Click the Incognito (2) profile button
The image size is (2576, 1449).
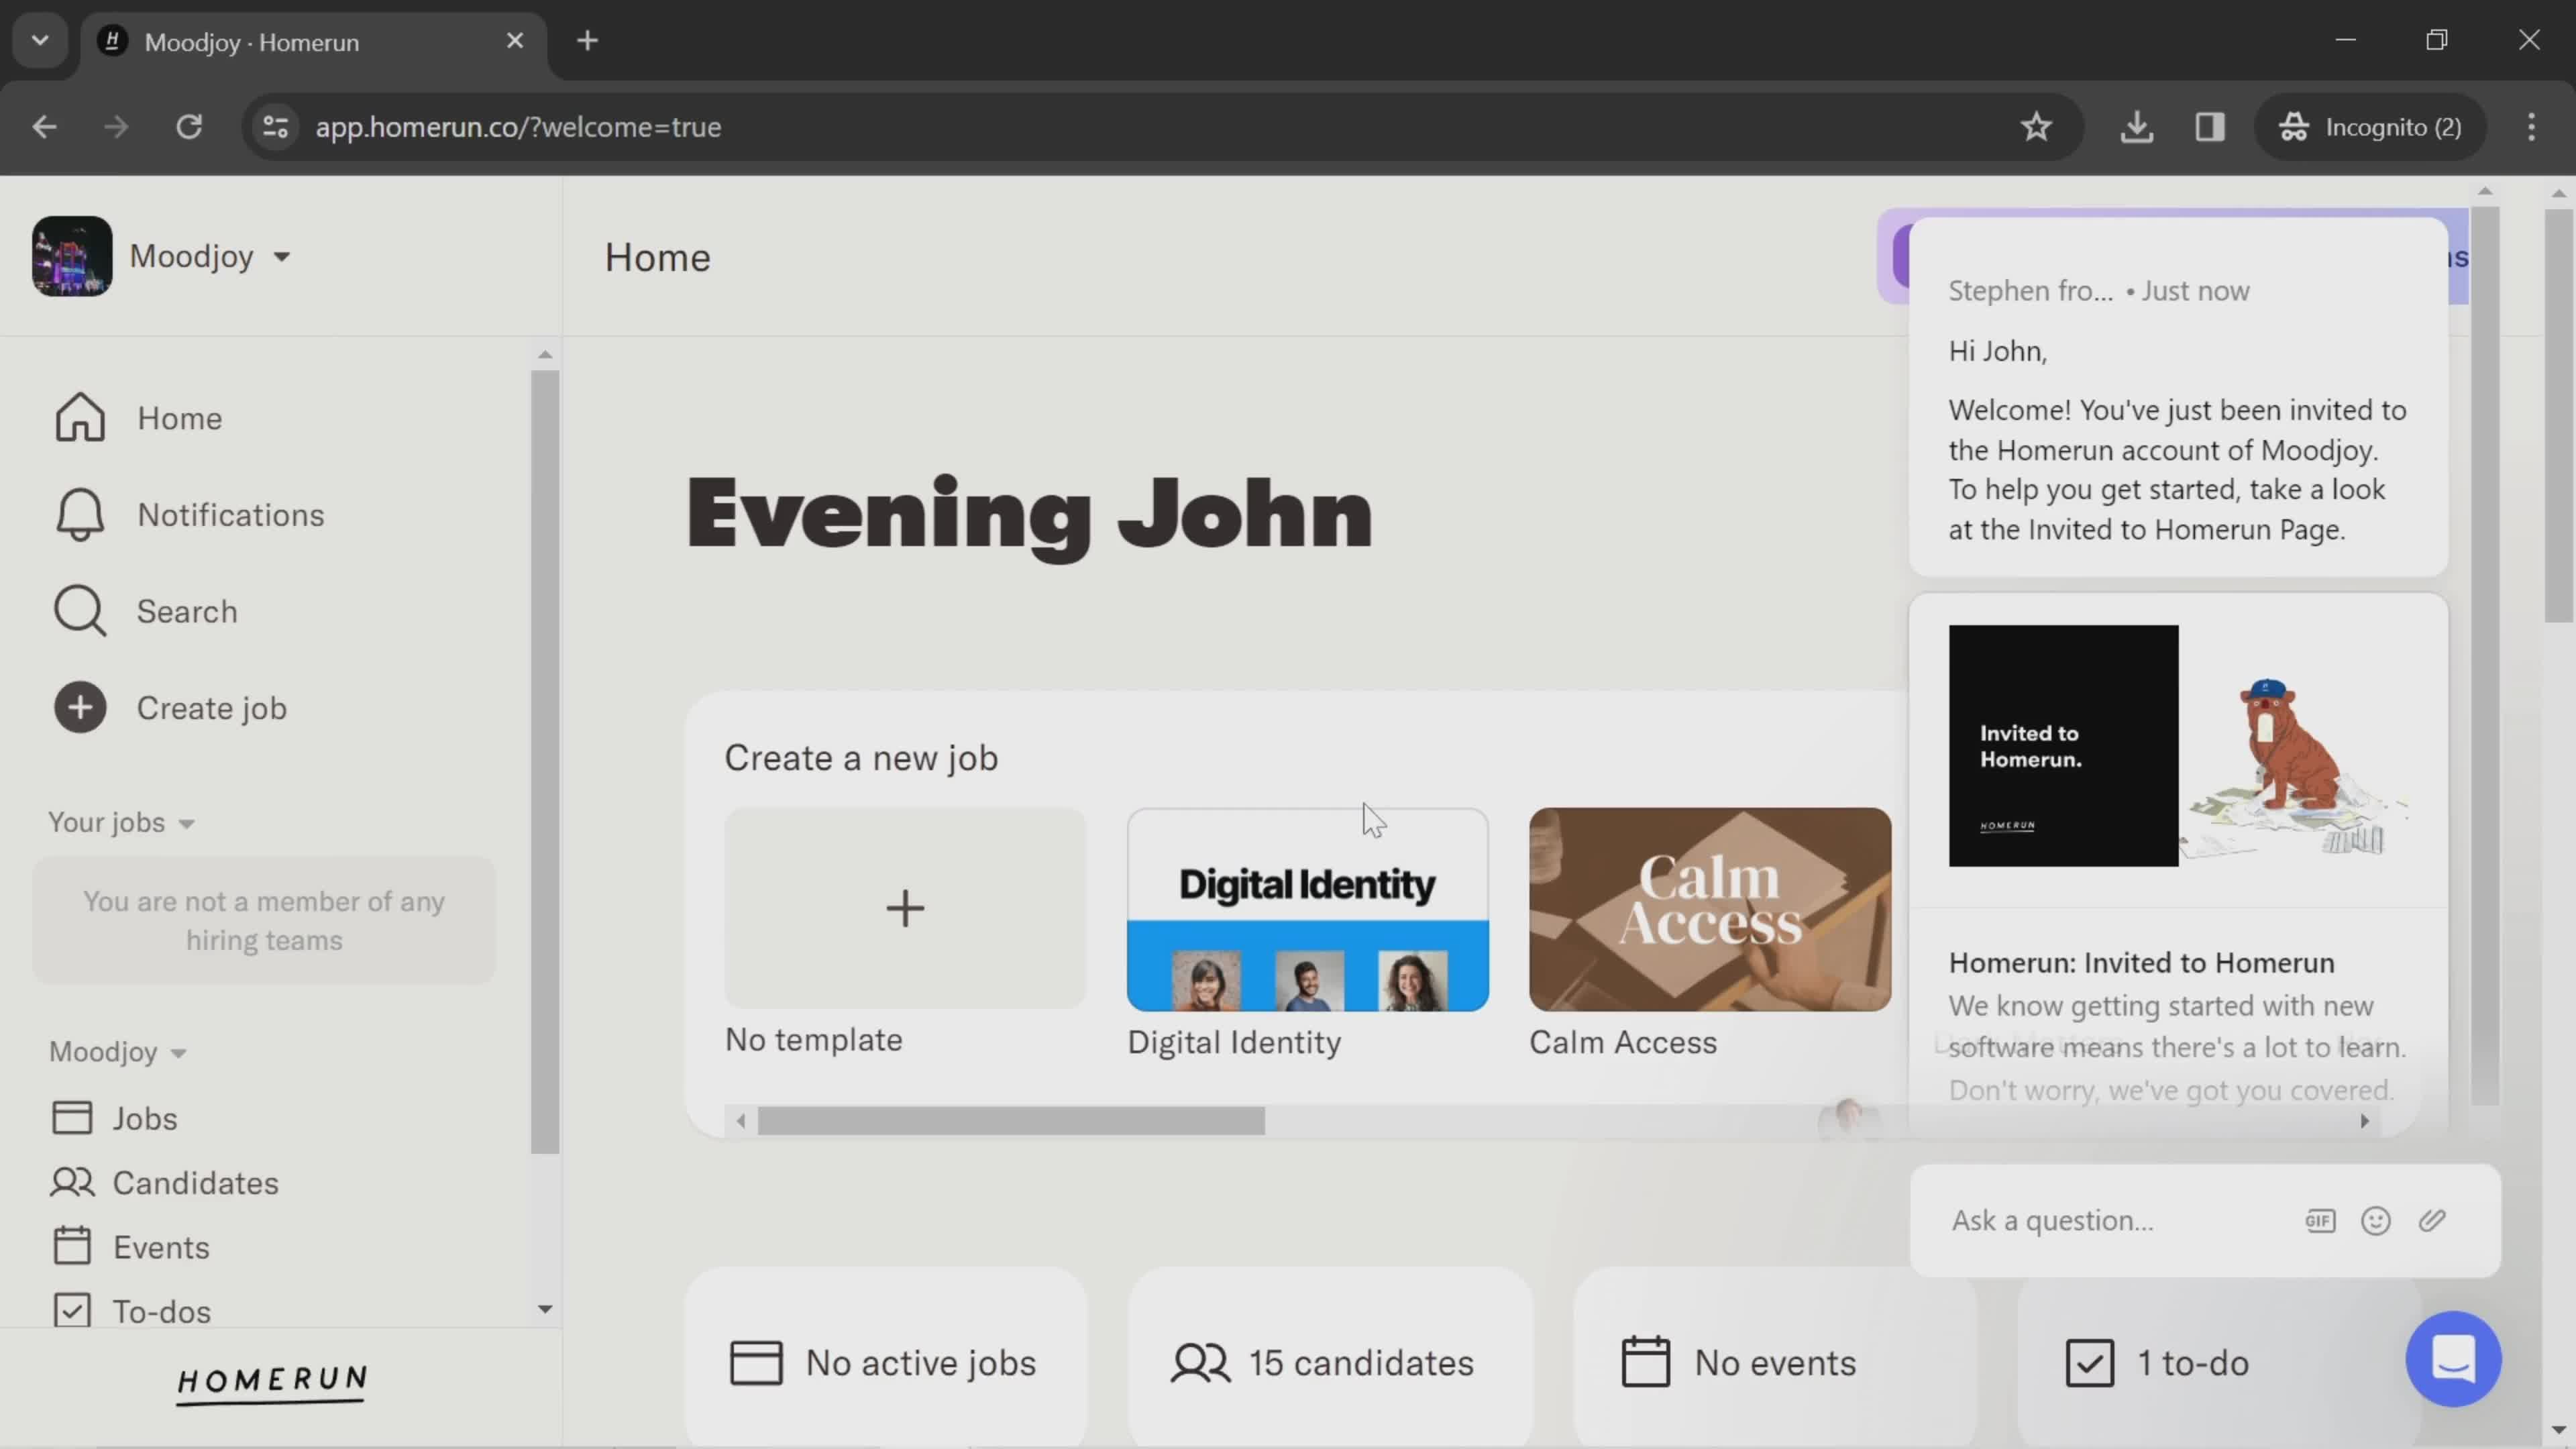2370,127
